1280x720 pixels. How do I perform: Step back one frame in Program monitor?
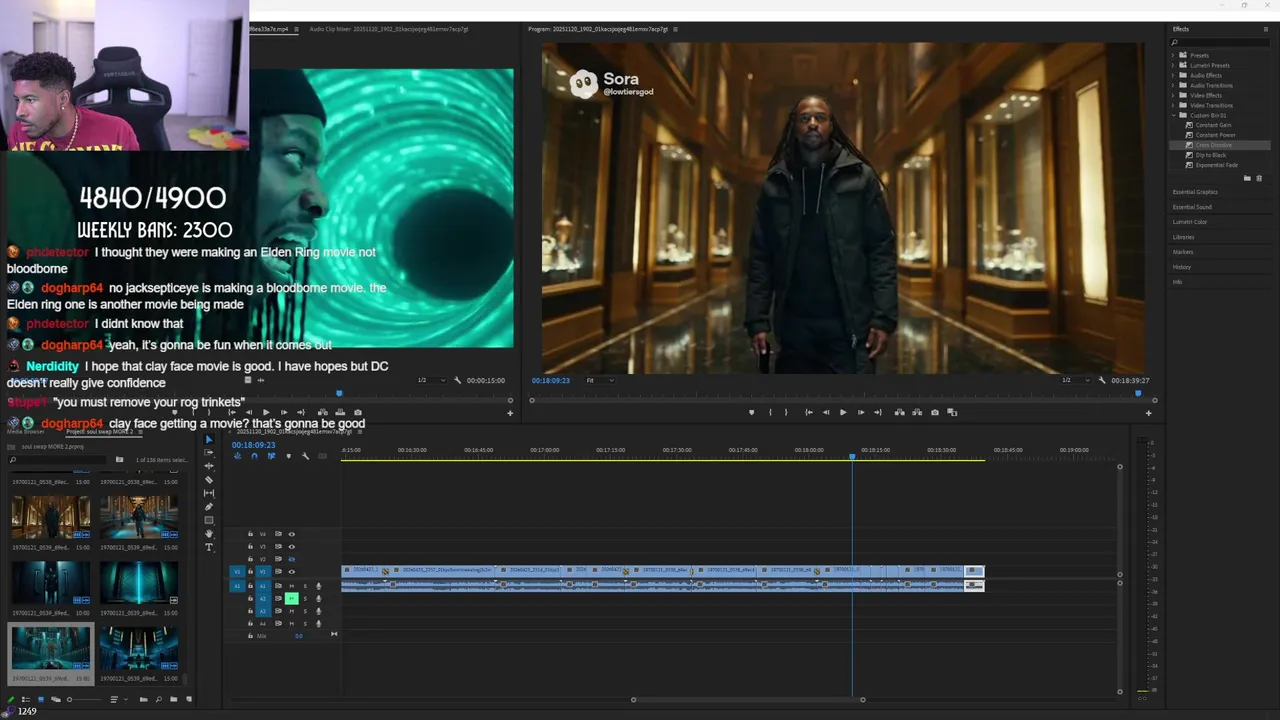(x=826, y=412)
